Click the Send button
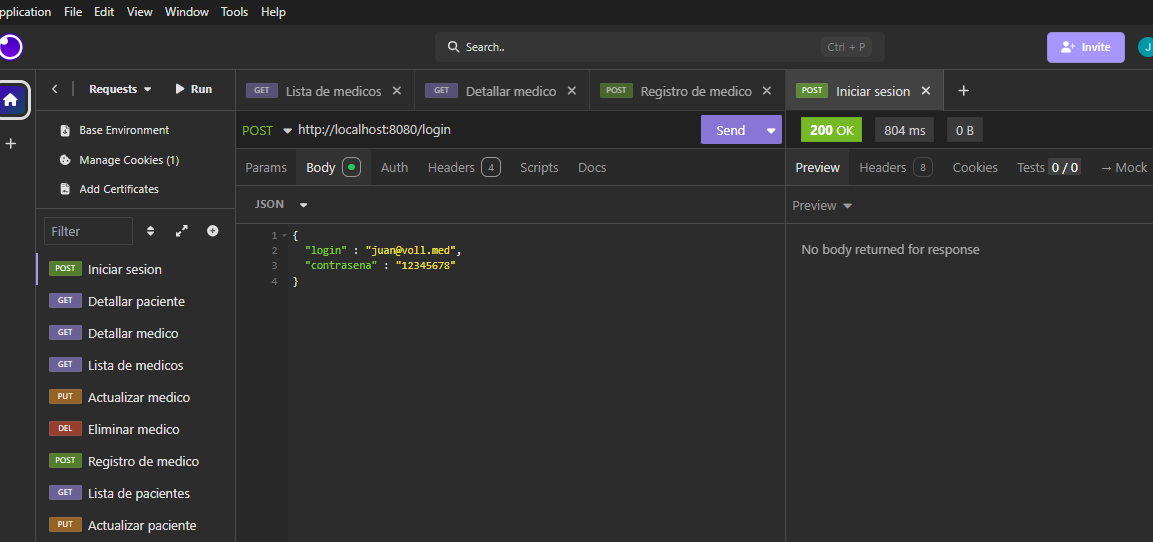The height and width of the screenshot is (542, 1153). [730, 130]
